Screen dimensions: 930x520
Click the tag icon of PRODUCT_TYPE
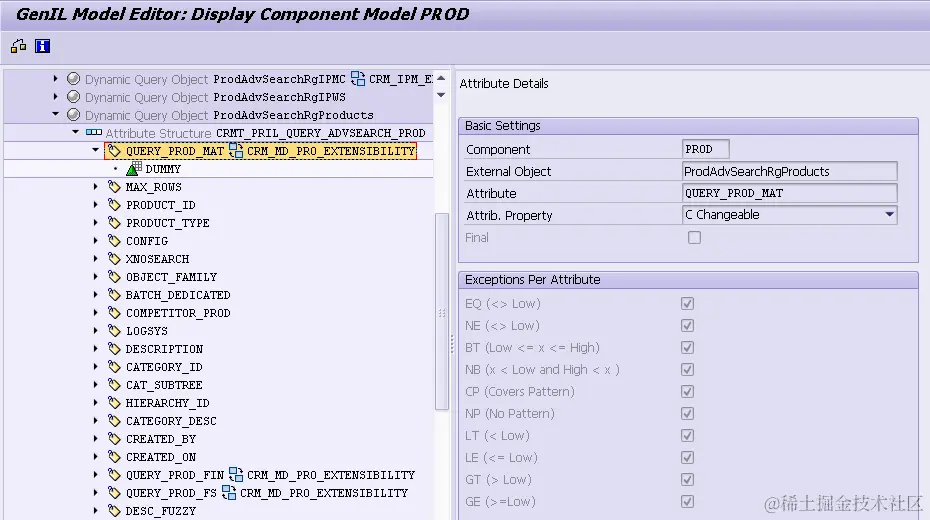(114, 223)
